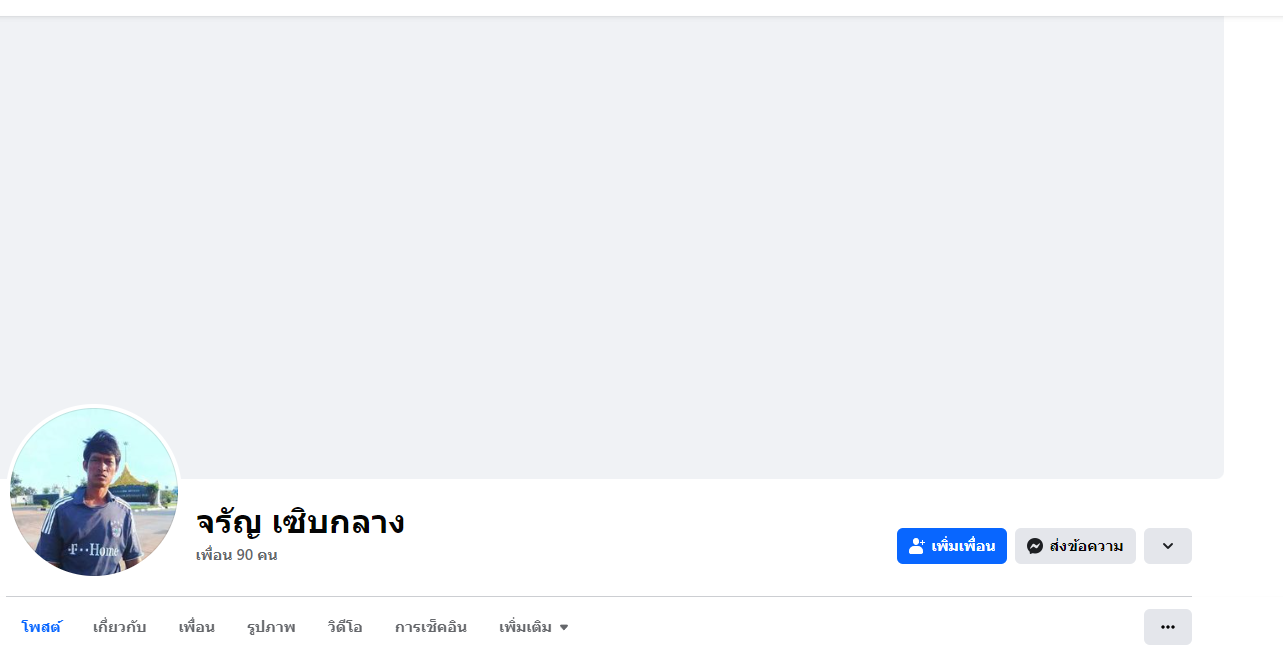Click the profile name จรัญ เซิบกลาง
1283x653 pixels.
300,522
